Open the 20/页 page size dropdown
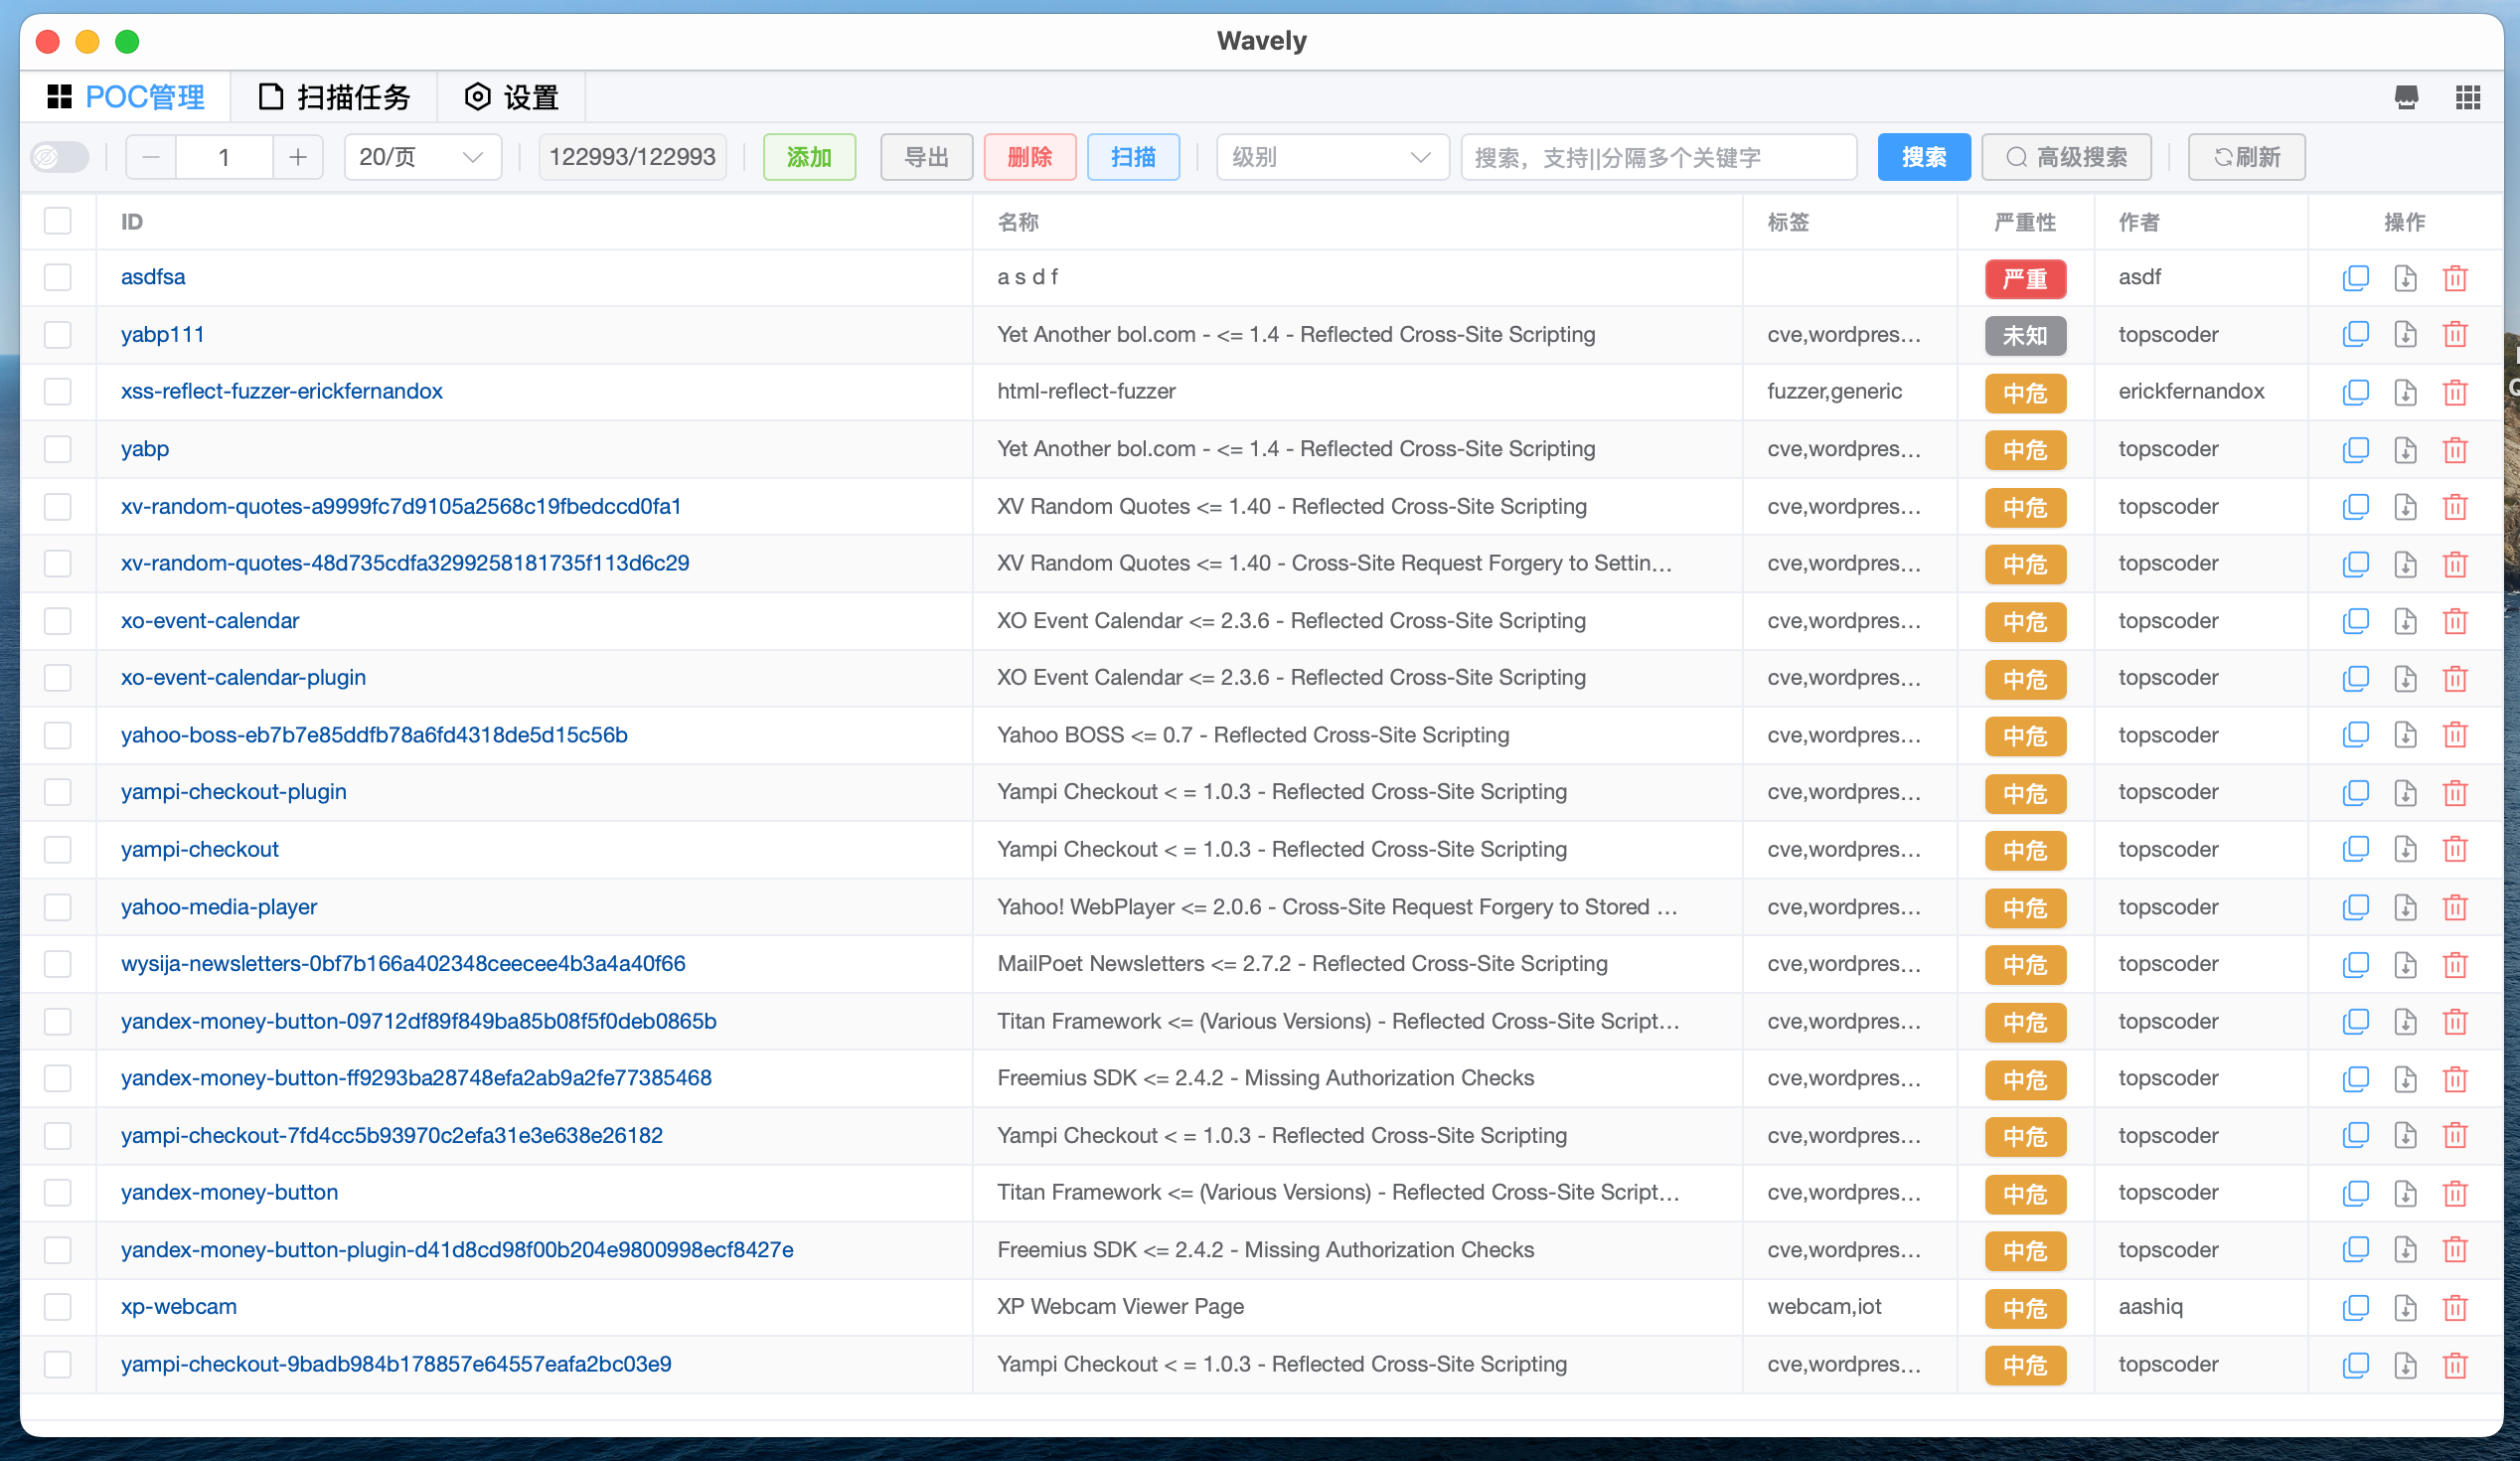 click(x=422, y=157)
